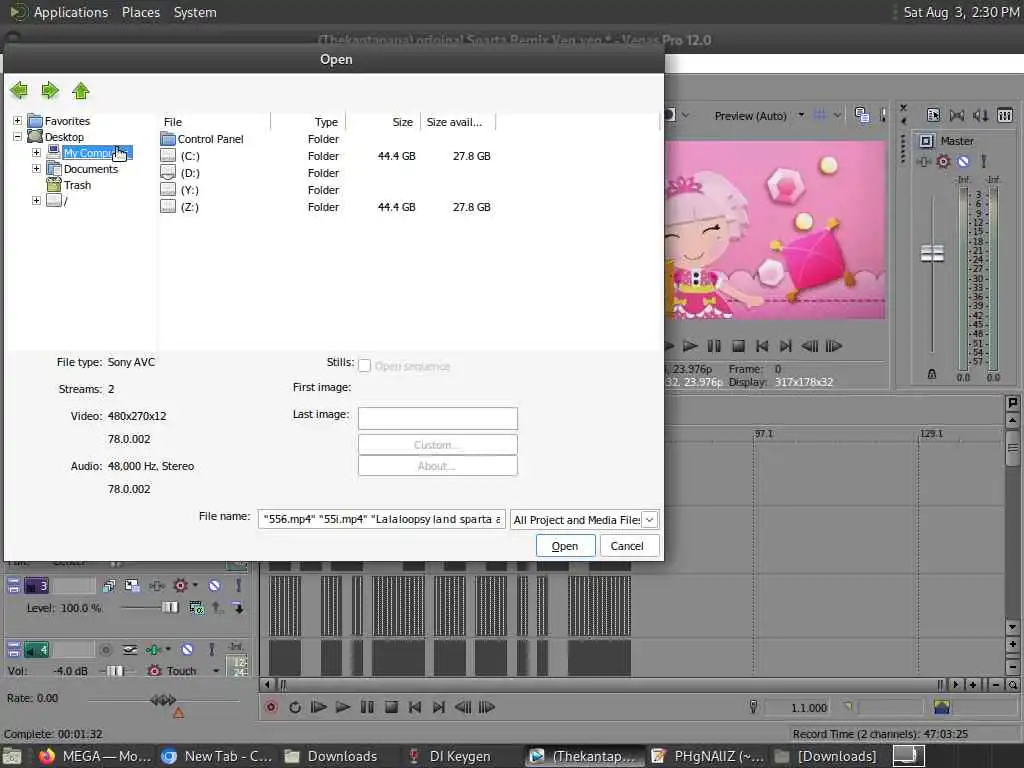
Task: Select the (C:) drive entry
Action: [x=189, y=156]
